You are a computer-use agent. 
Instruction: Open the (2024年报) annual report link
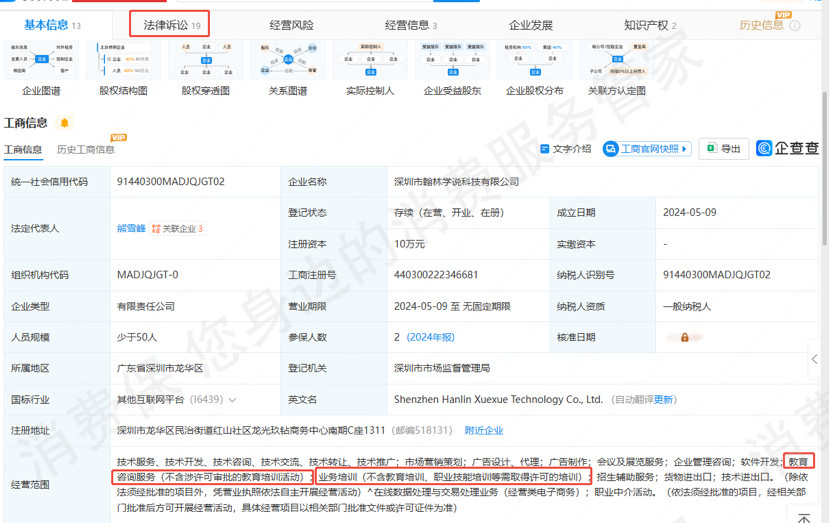[x=430, y=337]
